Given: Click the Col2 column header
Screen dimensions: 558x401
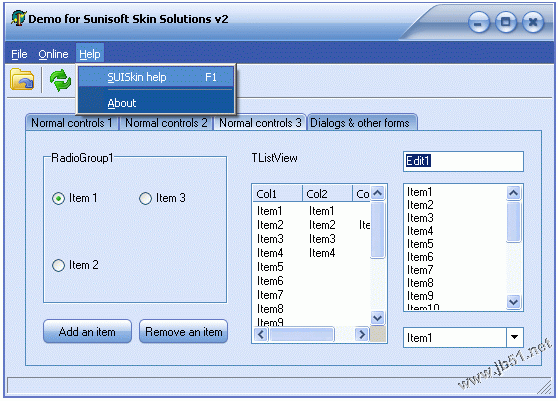Looking at the screenshot, I should click(327, 194).
